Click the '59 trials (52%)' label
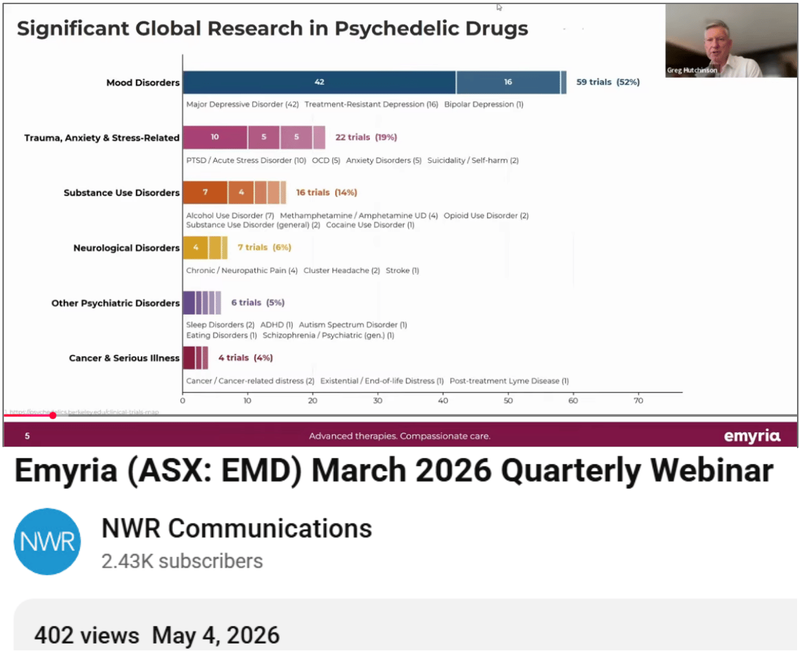Viewport: 800px width, 652px height. click(608, 82)
